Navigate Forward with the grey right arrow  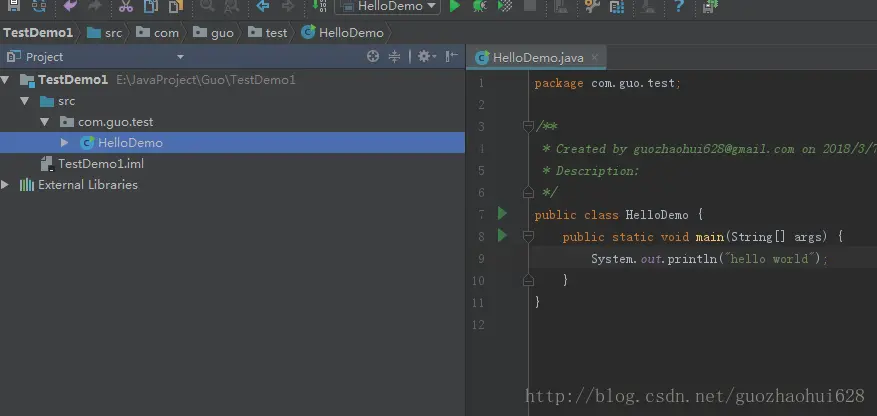coord(287,6)
